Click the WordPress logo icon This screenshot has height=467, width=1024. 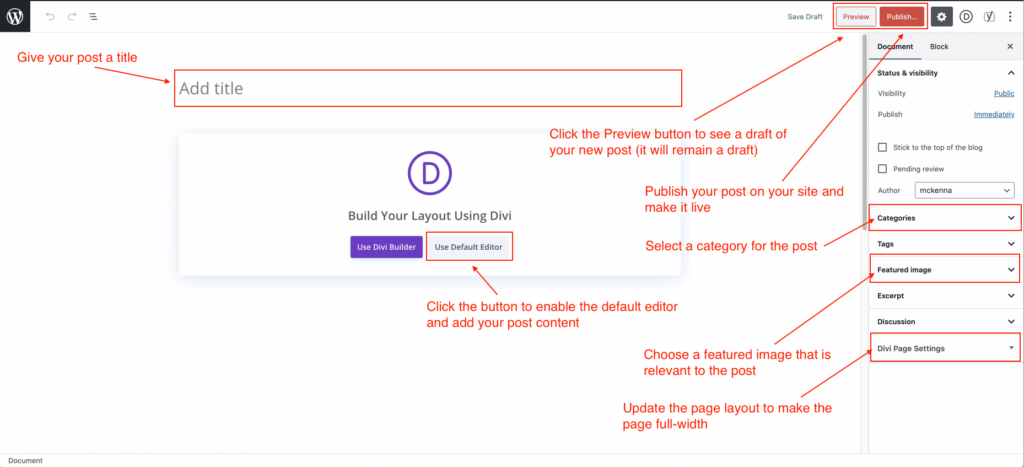point(16,16)
